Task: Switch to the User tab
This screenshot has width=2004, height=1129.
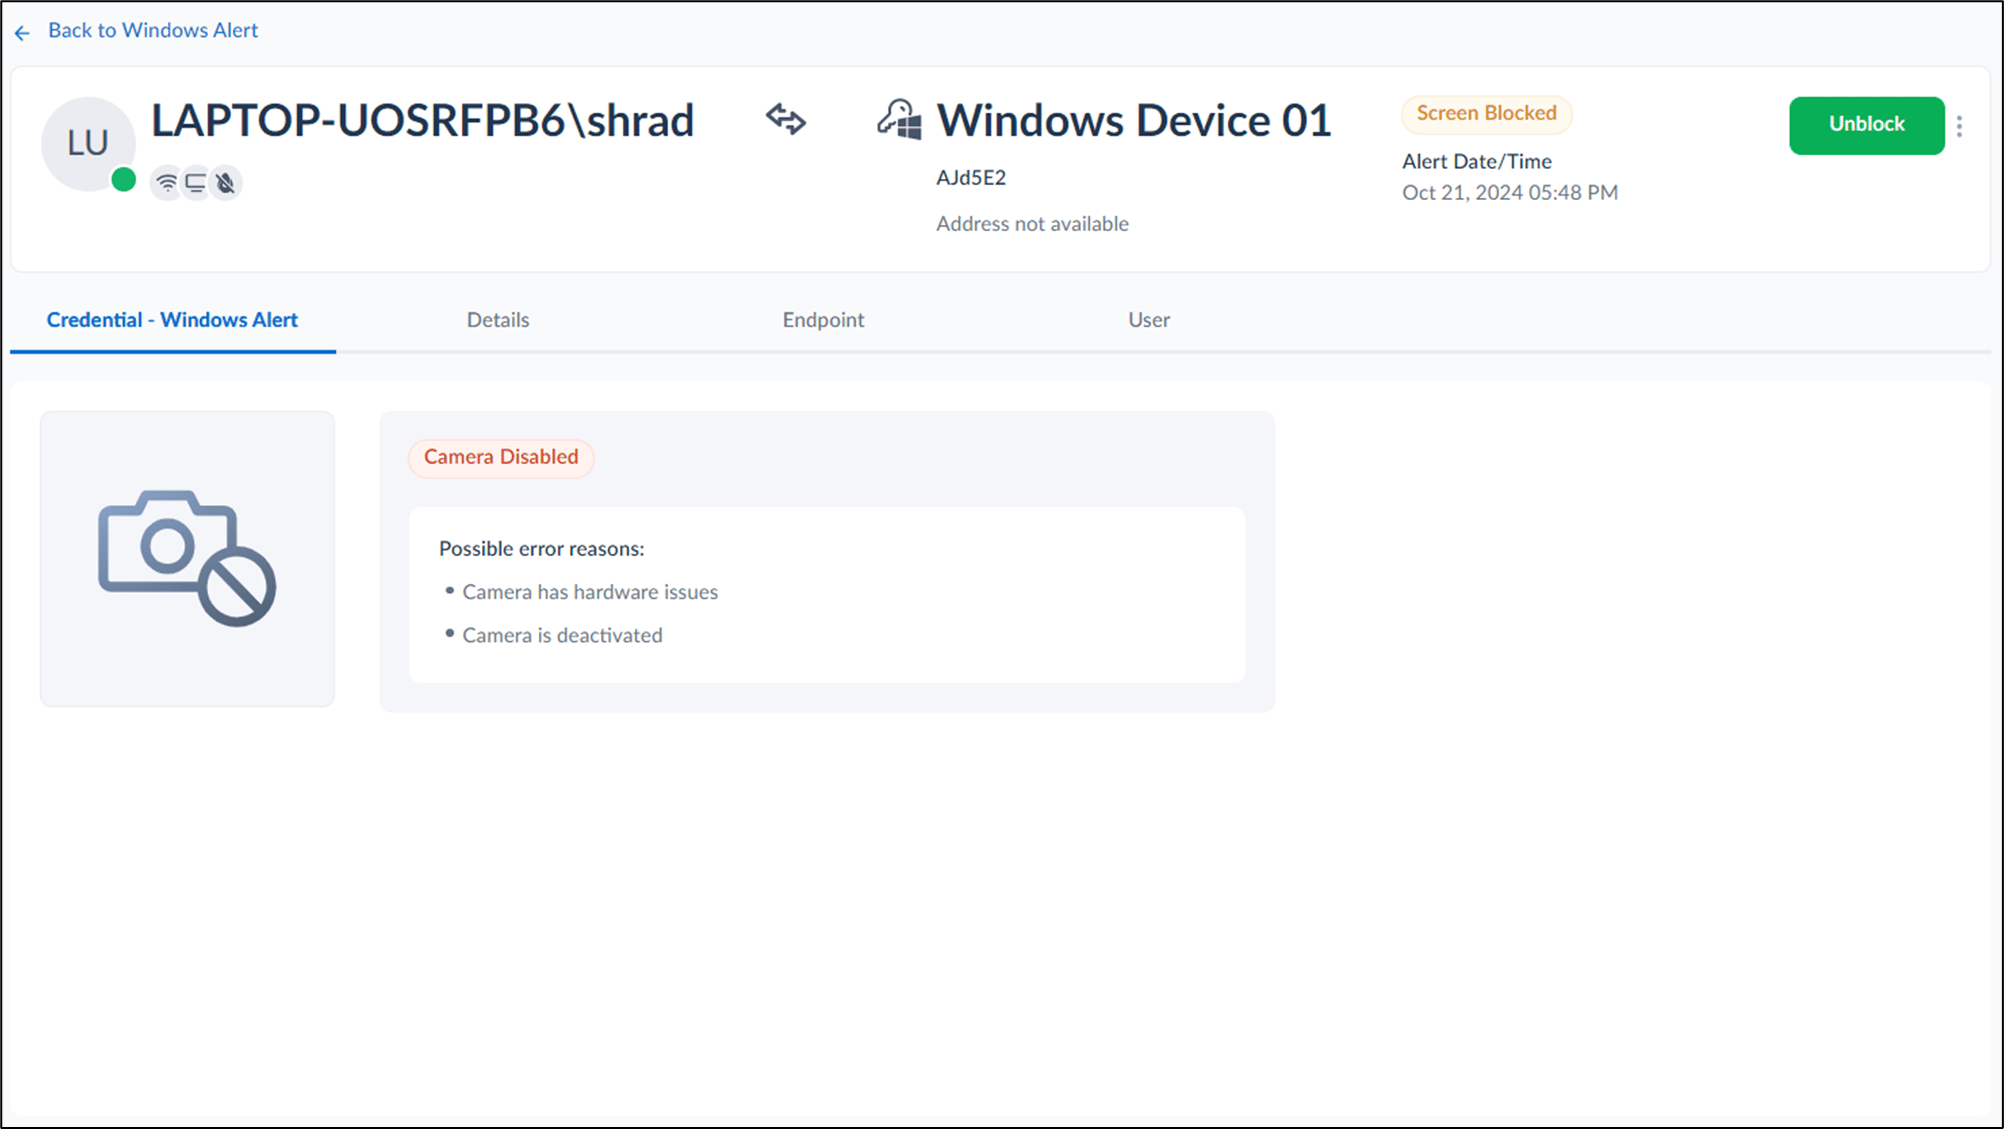Action: click(1149, 320)
